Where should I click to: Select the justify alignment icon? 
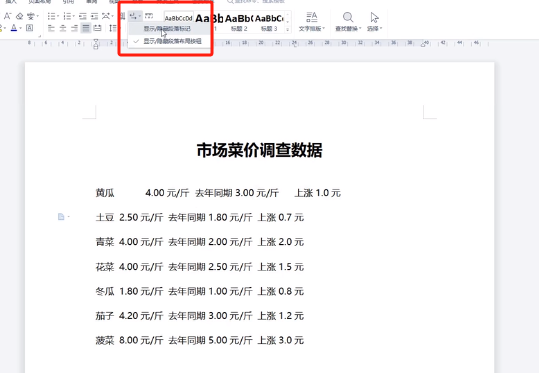pos(86,28)
